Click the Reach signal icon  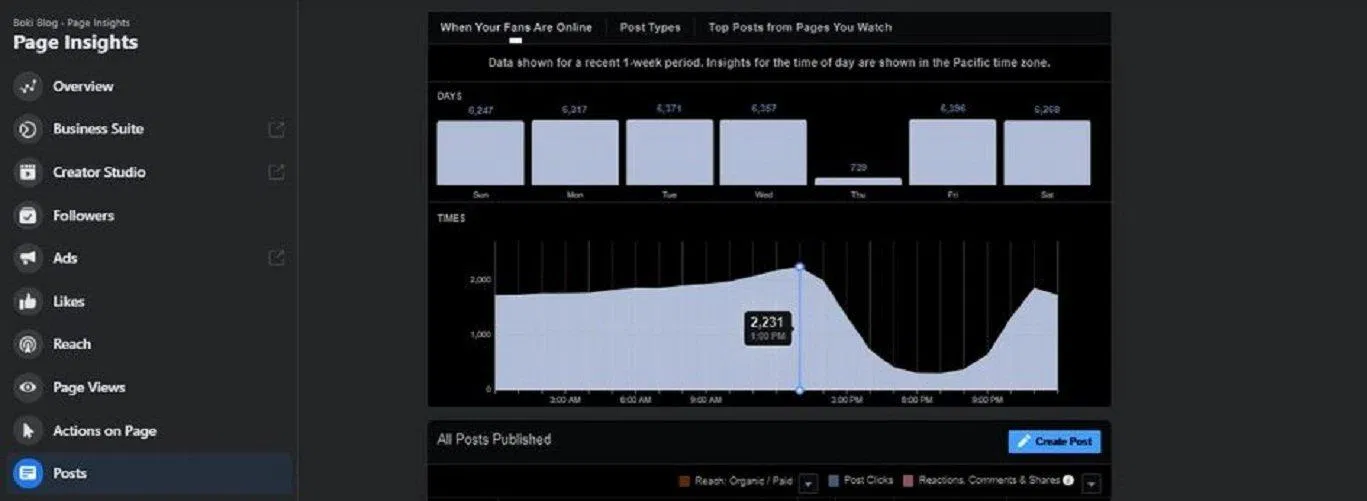(x=28, y=344)
